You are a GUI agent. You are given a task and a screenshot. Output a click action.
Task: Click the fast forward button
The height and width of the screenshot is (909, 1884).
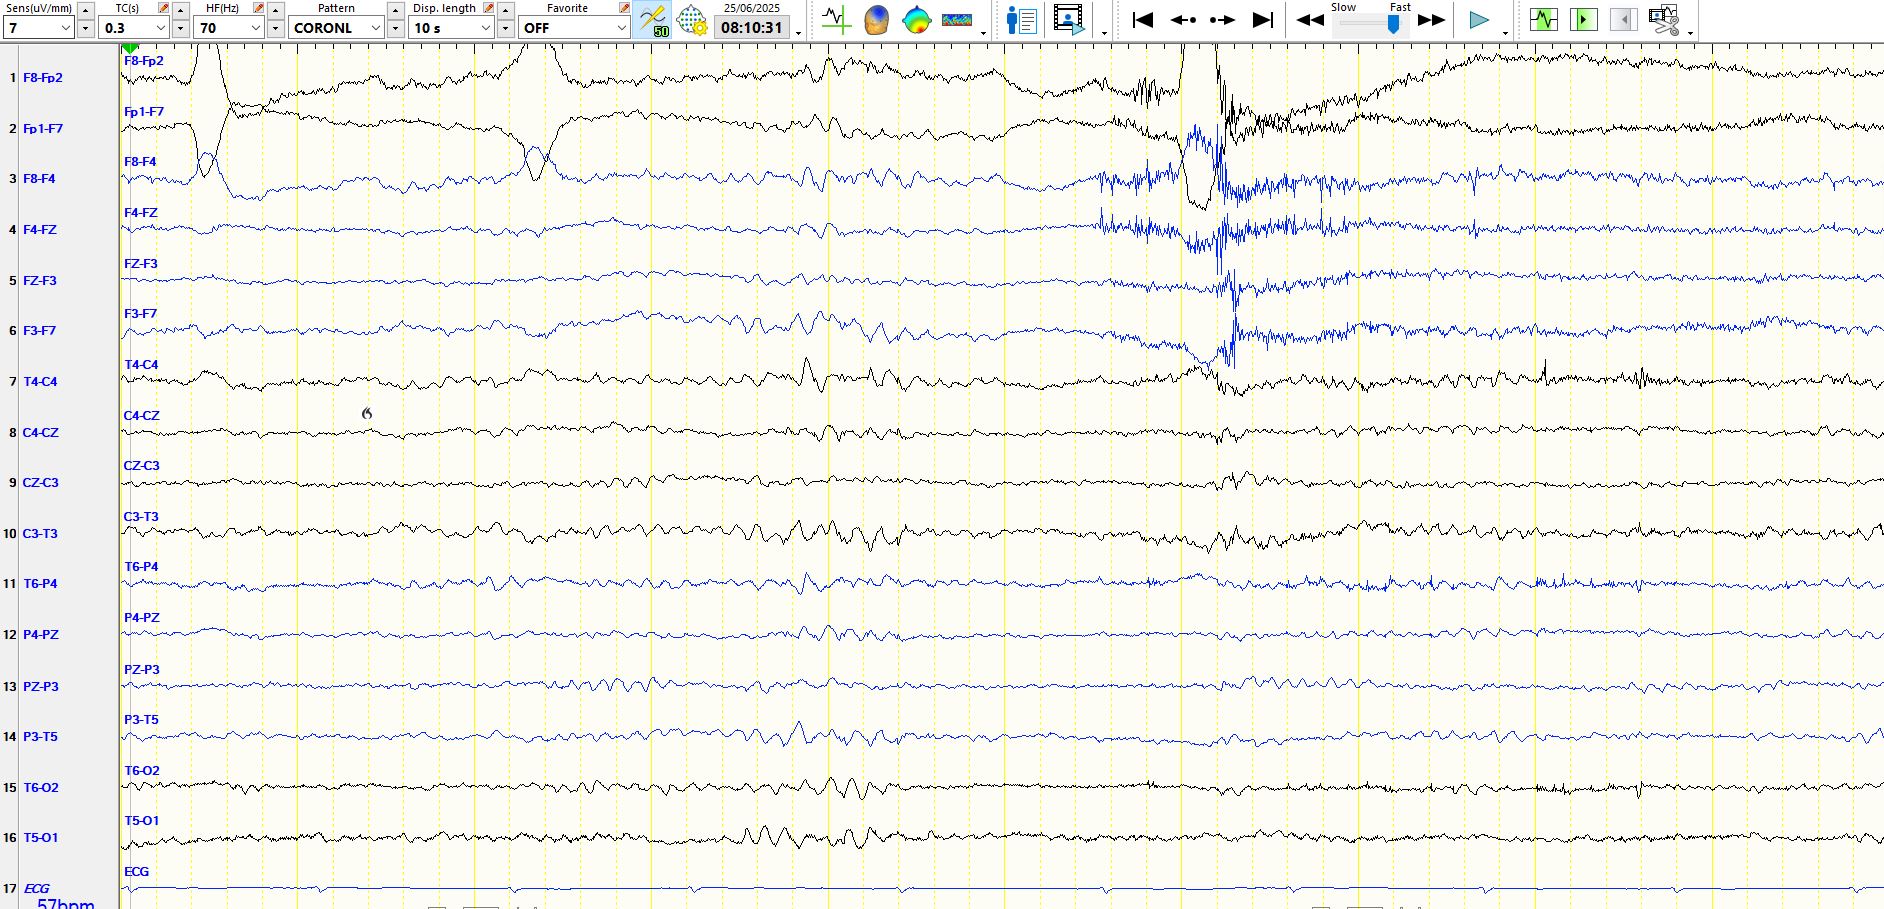coord(1432,20)
